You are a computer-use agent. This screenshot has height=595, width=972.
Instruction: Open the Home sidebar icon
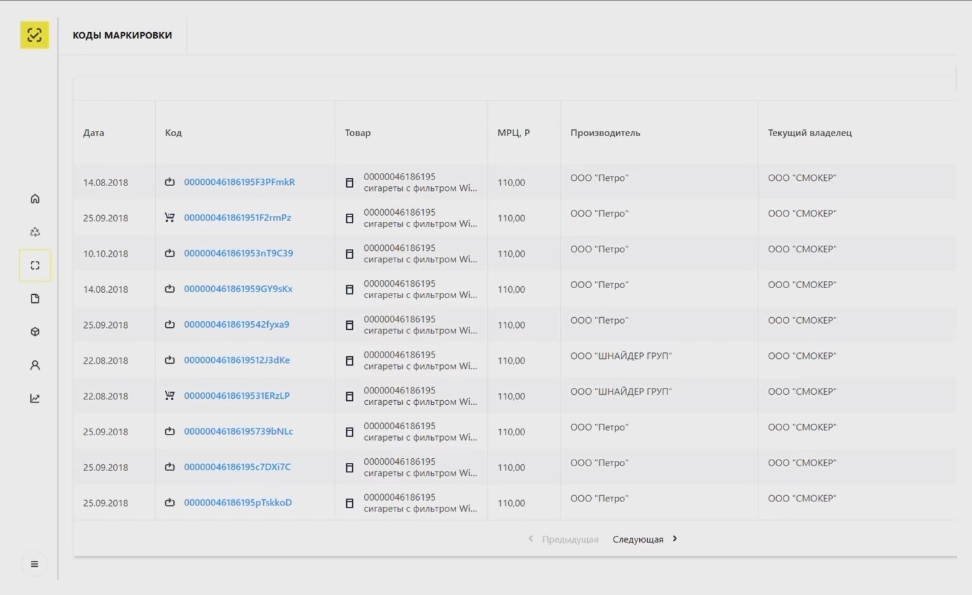pyautogui.click(x=35, y=199)
